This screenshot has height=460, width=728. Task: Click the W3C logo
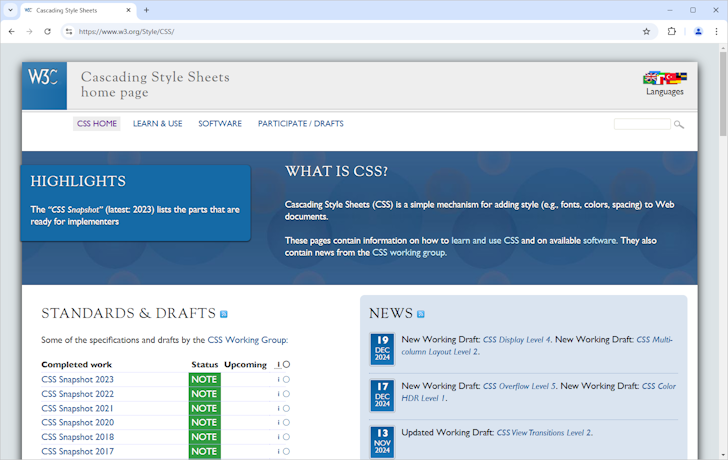[44, 78]
